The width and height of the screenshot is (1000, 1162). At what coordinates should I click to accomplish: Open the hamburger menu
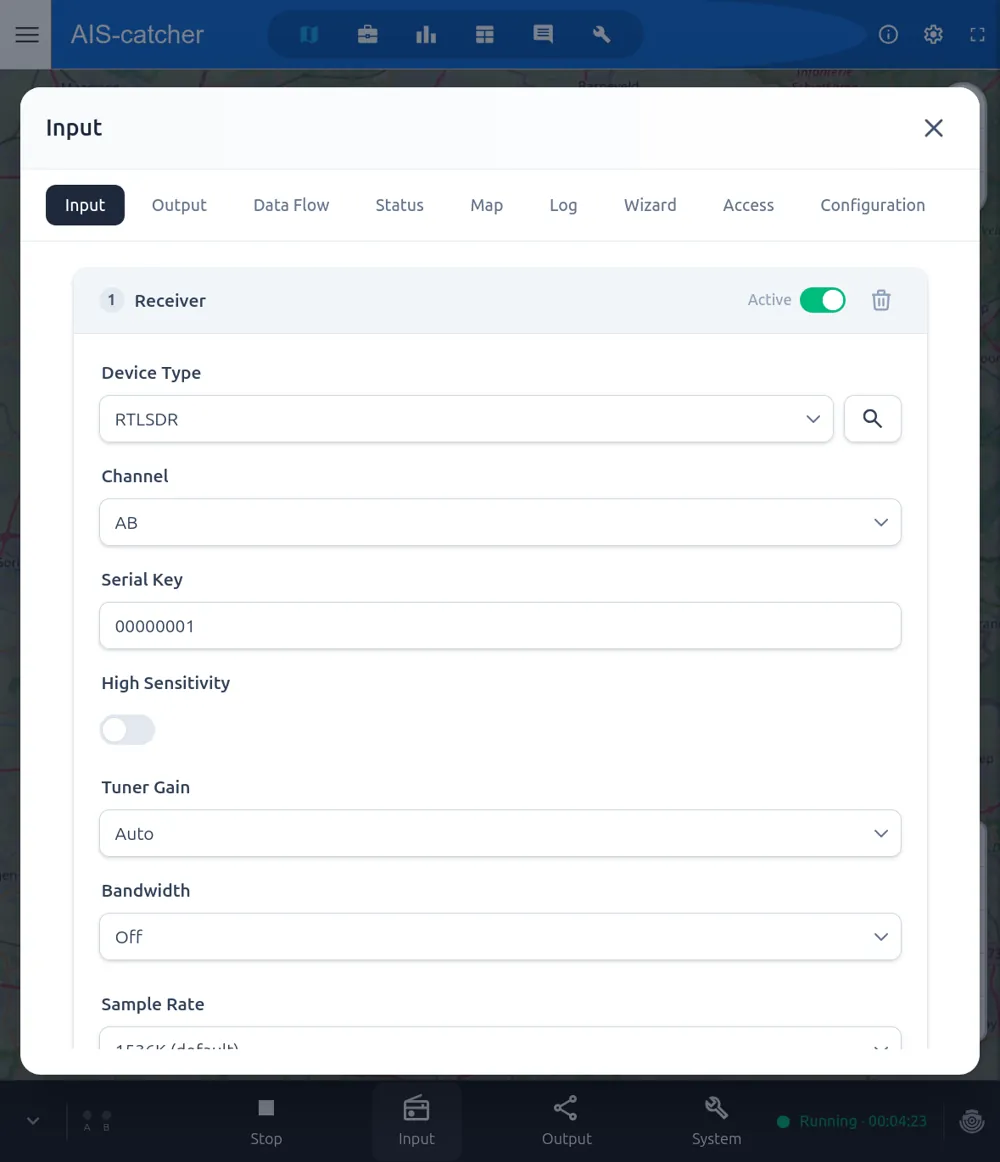click(x=27, y=34)
